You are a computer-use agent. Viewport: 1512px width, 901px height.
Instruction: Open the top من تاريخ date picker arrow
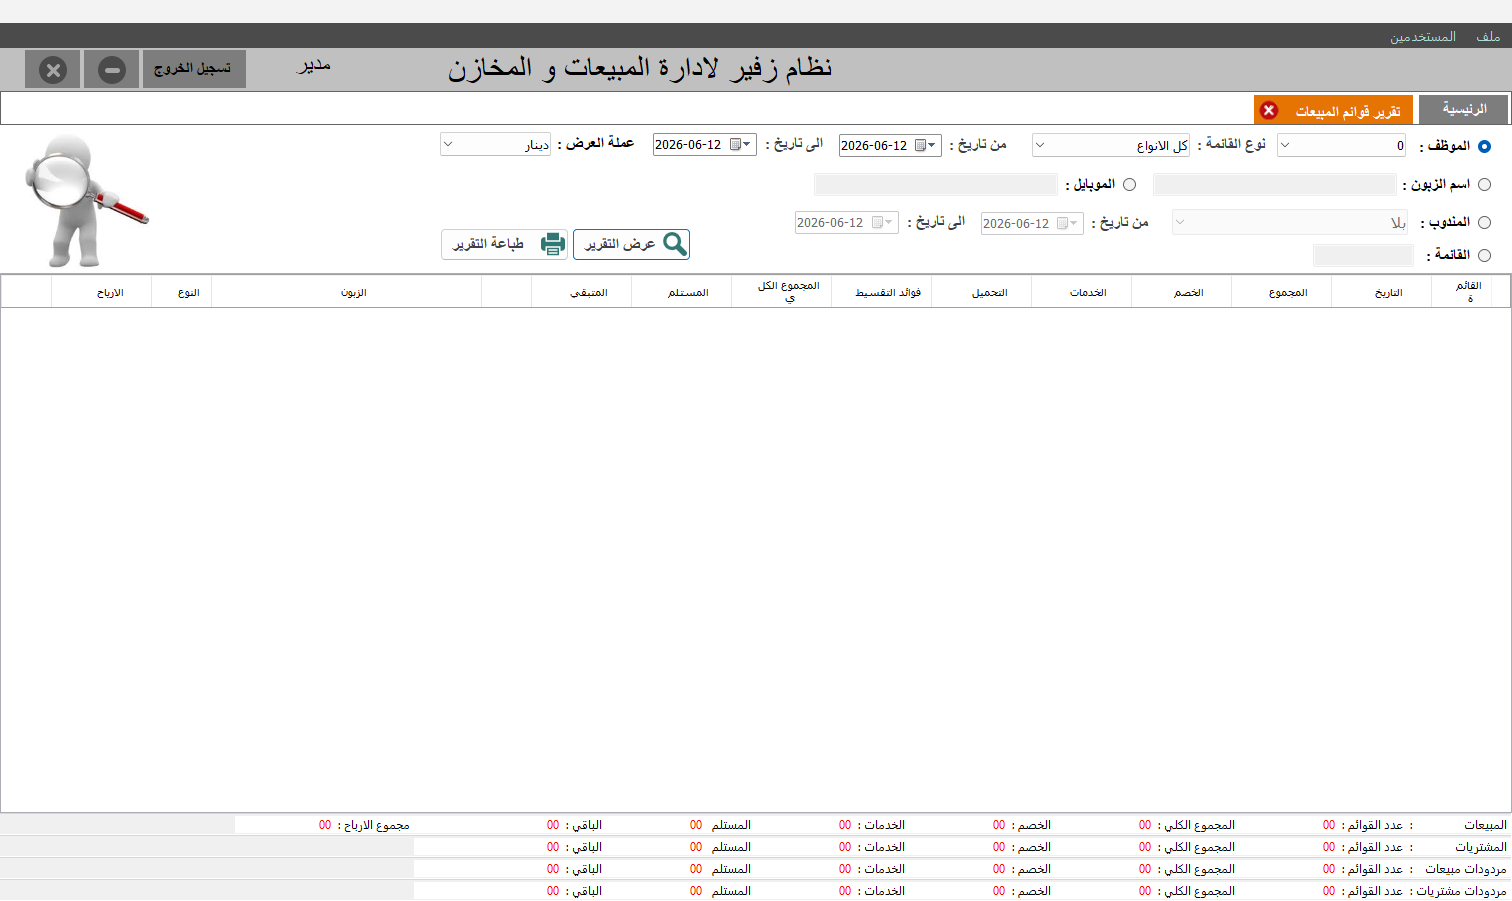(932, 145)
